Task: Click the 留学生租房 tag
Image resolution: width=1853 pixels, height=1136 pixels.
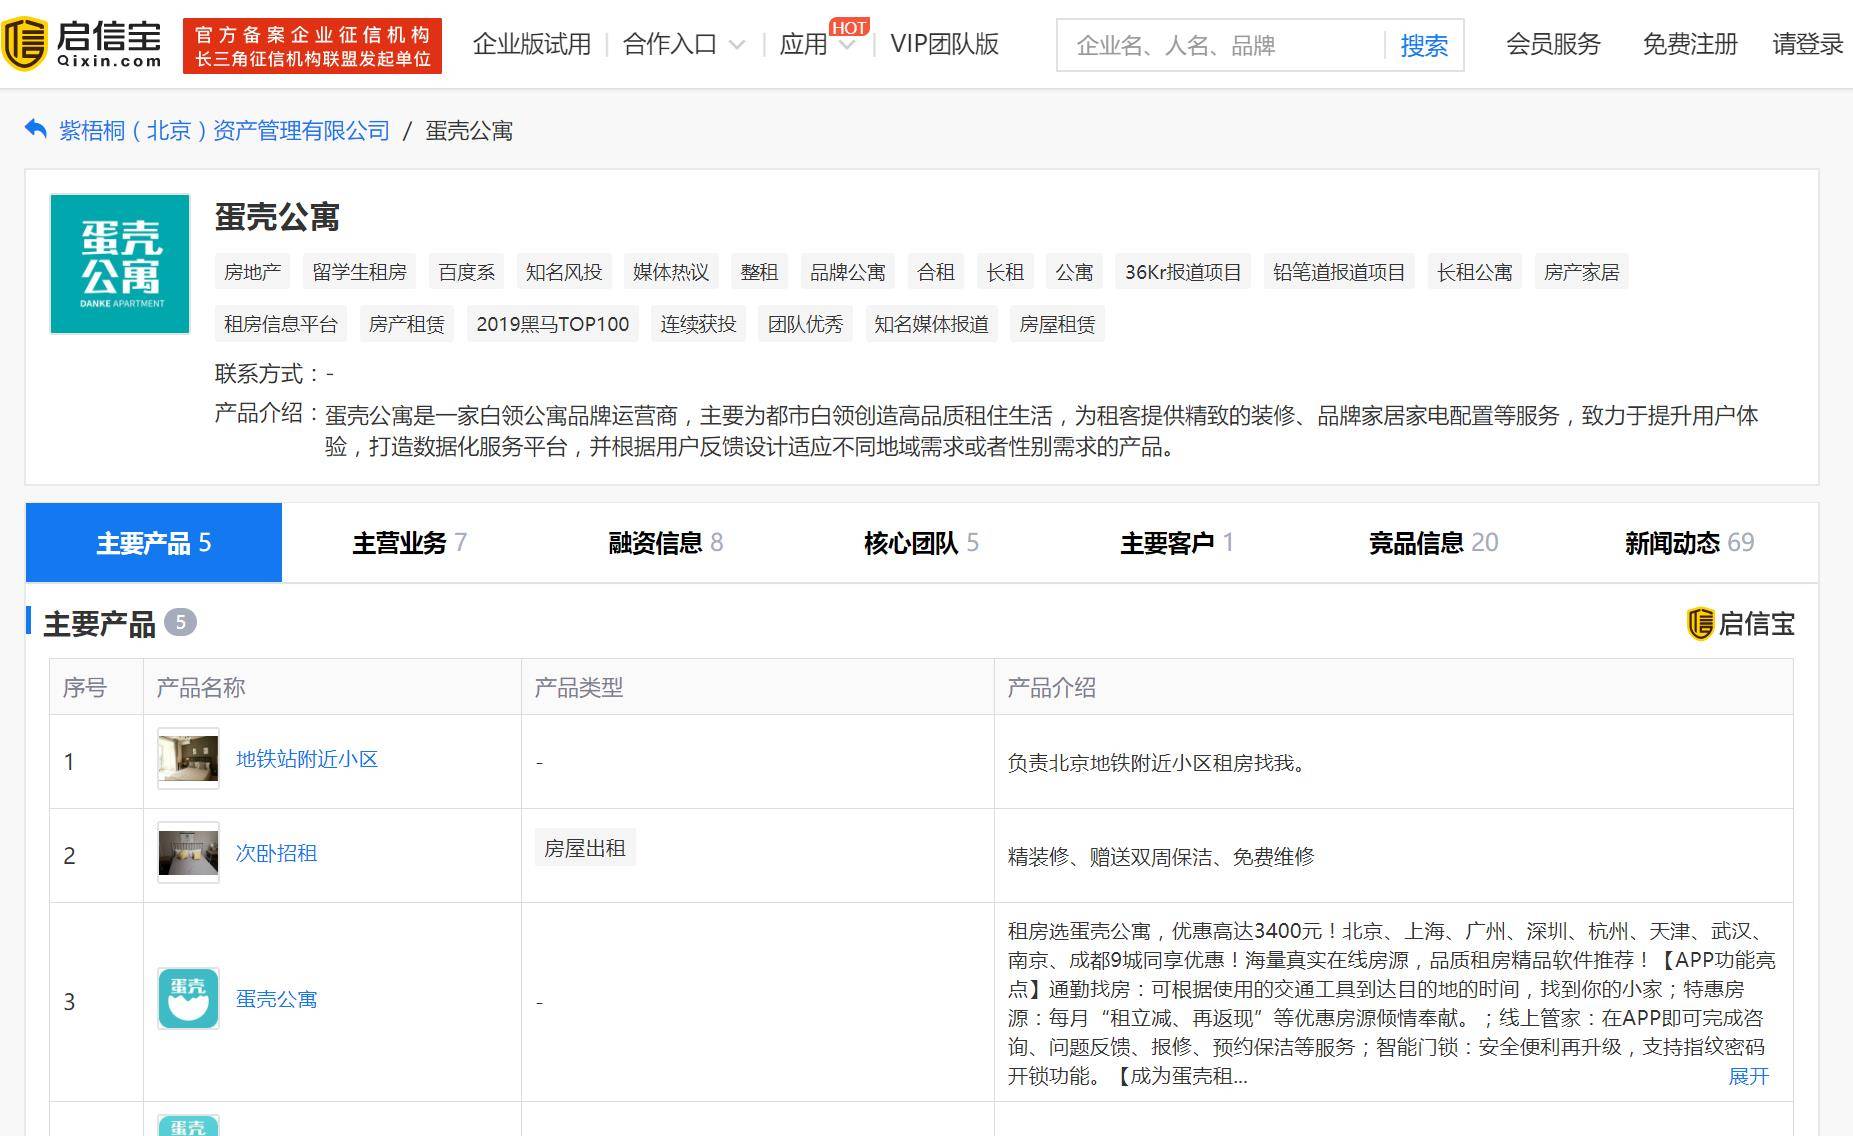Action: pyautogui.click(x=359, y=272)
